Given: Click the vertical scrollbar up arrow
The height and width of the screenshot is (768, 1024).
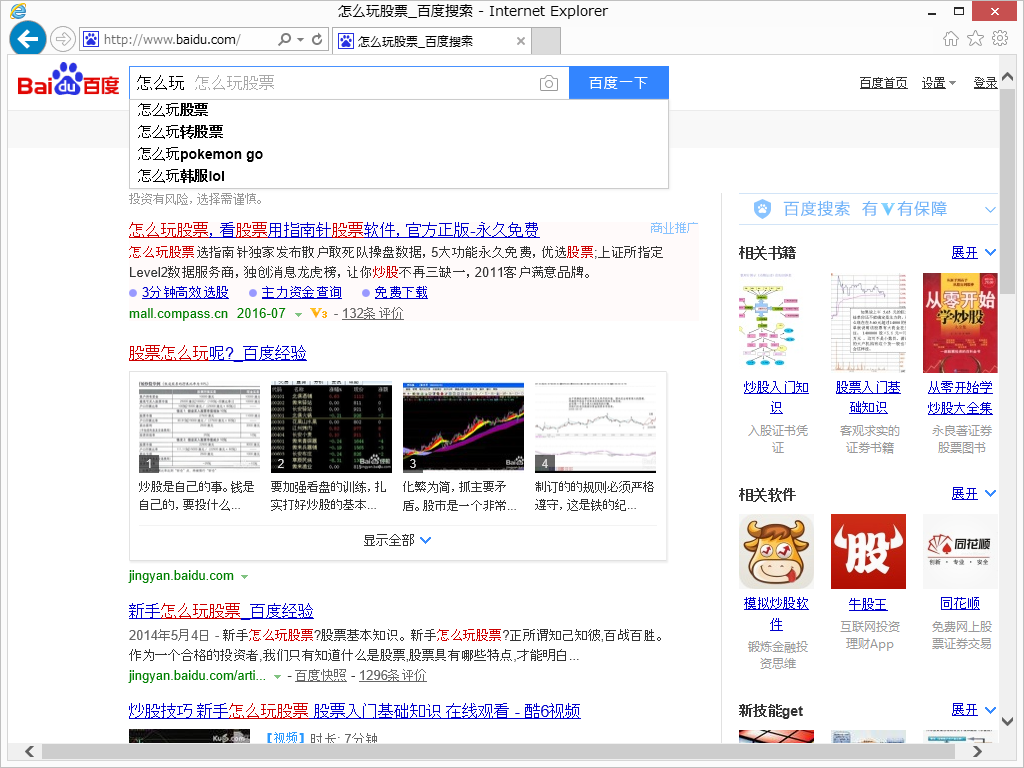Looking at the screenshot, I should coord(1007,77).
